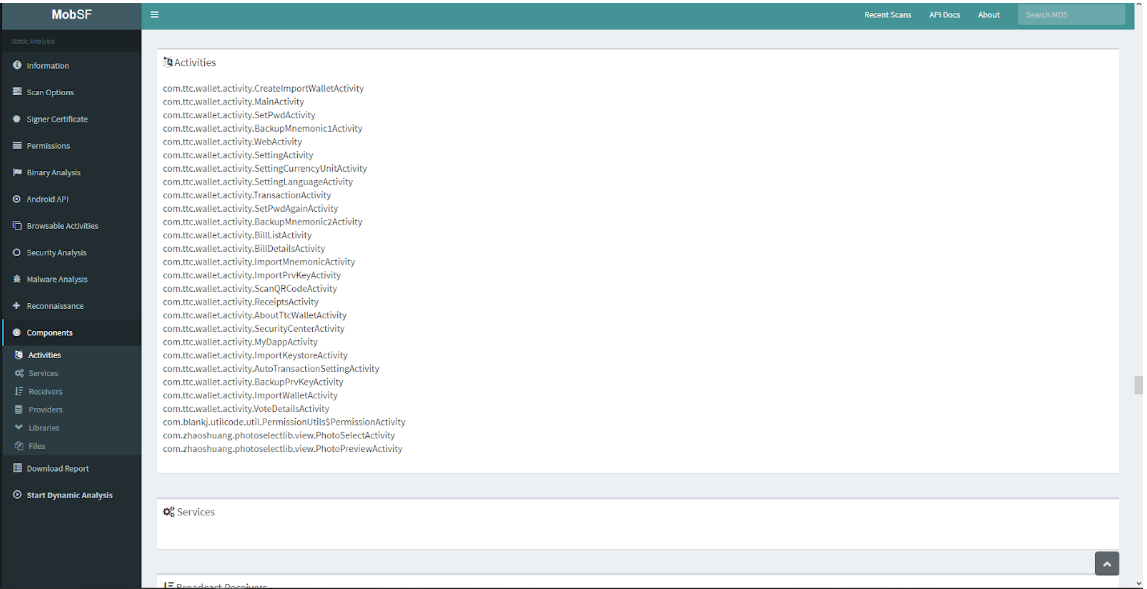Viewport: 1147px width, 589px height.
Task: Click the Scan Options icon
Action: 18,92
